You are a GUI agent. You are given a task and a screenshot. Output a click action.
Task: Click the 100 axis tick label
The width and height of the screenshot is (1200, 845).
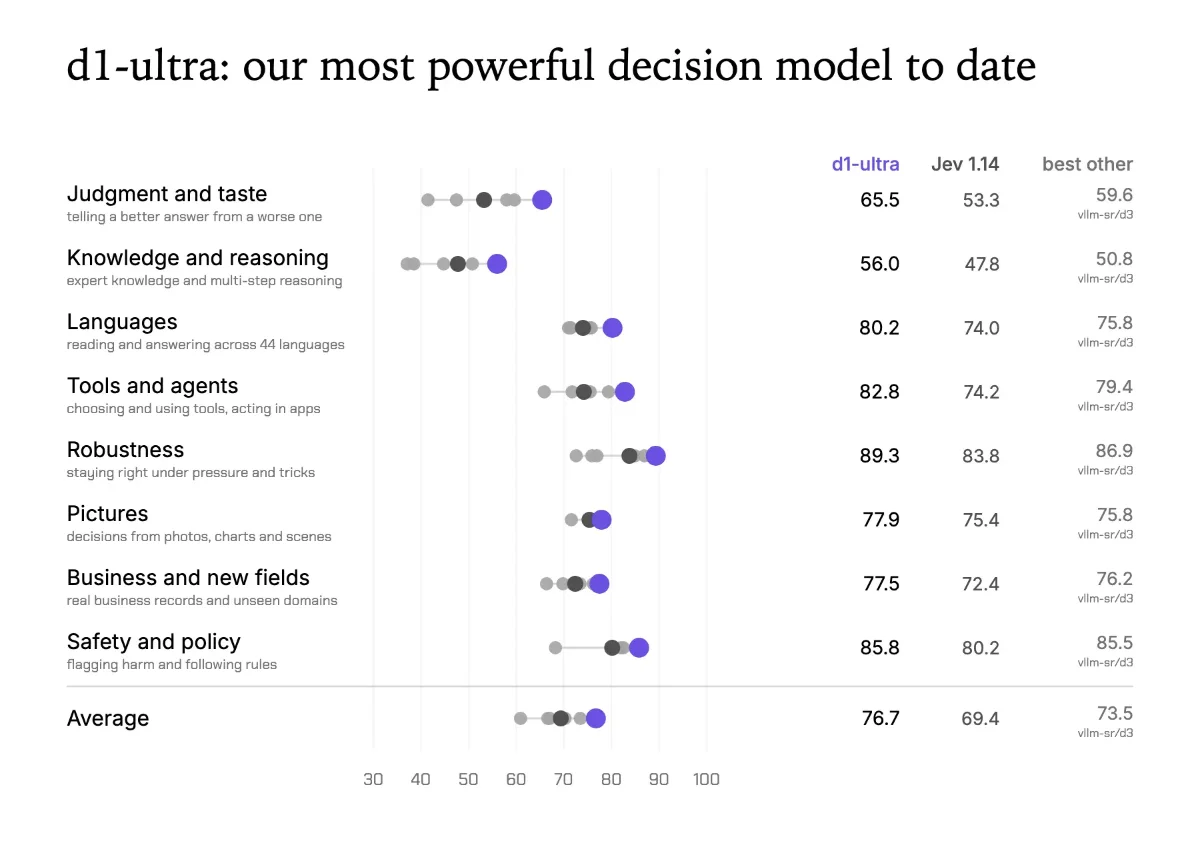click(x=706, y=780)
